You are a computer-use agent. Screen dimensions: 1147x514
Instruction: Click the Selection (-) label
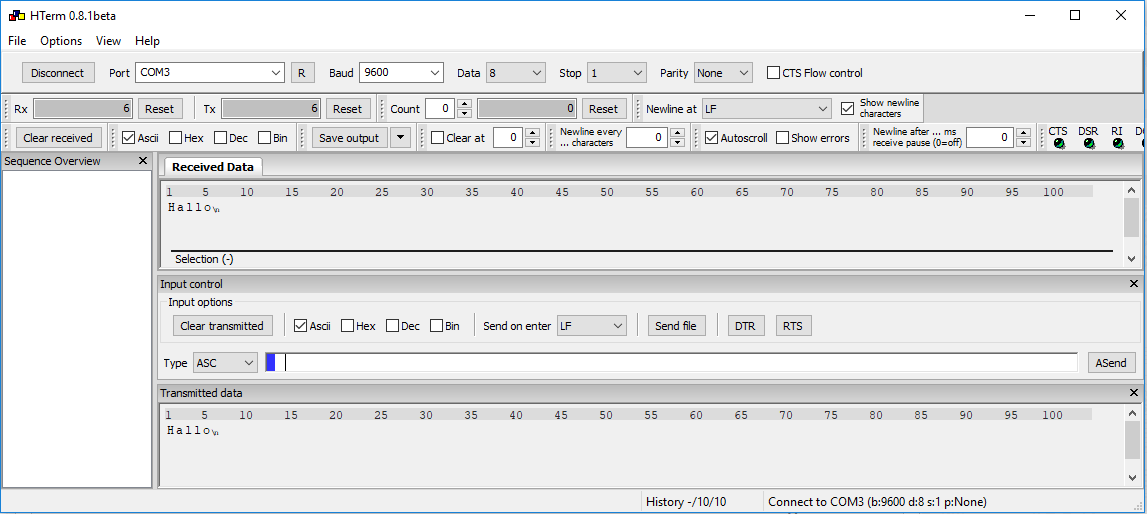(x=204, y=259)
